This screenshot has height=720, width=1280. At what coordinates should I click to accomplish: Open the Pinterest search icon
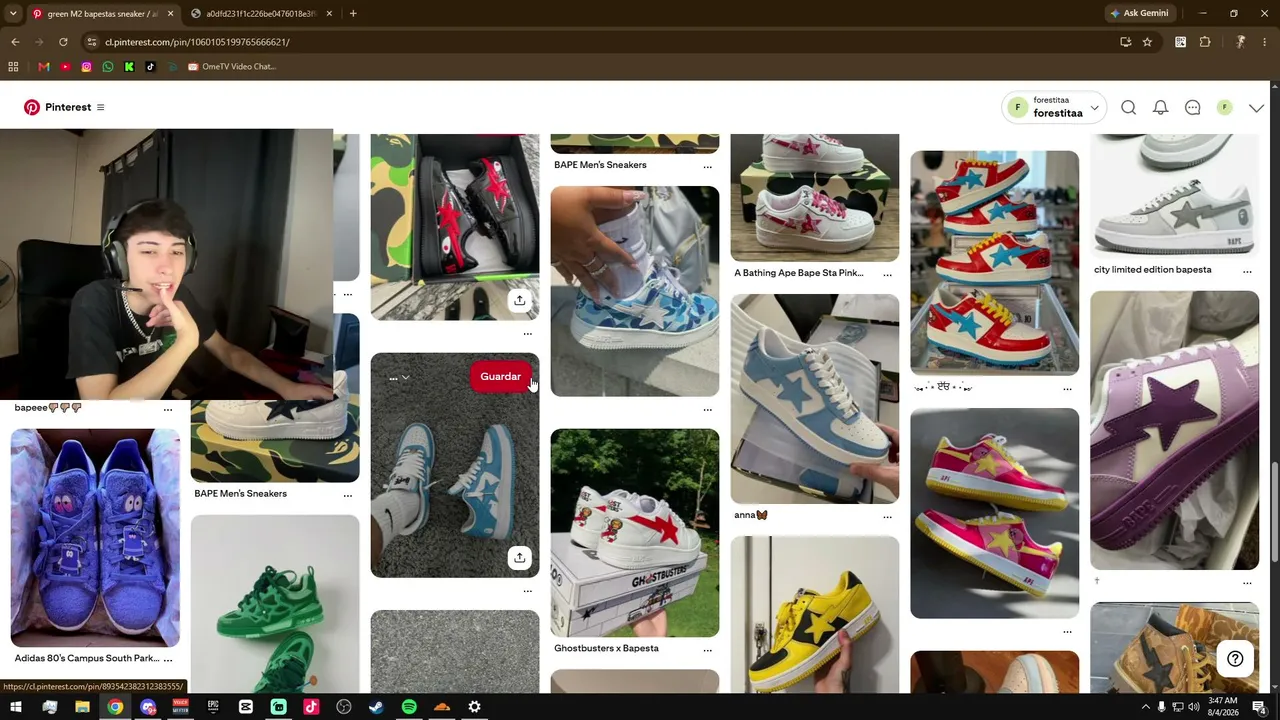coord(1128,108)
